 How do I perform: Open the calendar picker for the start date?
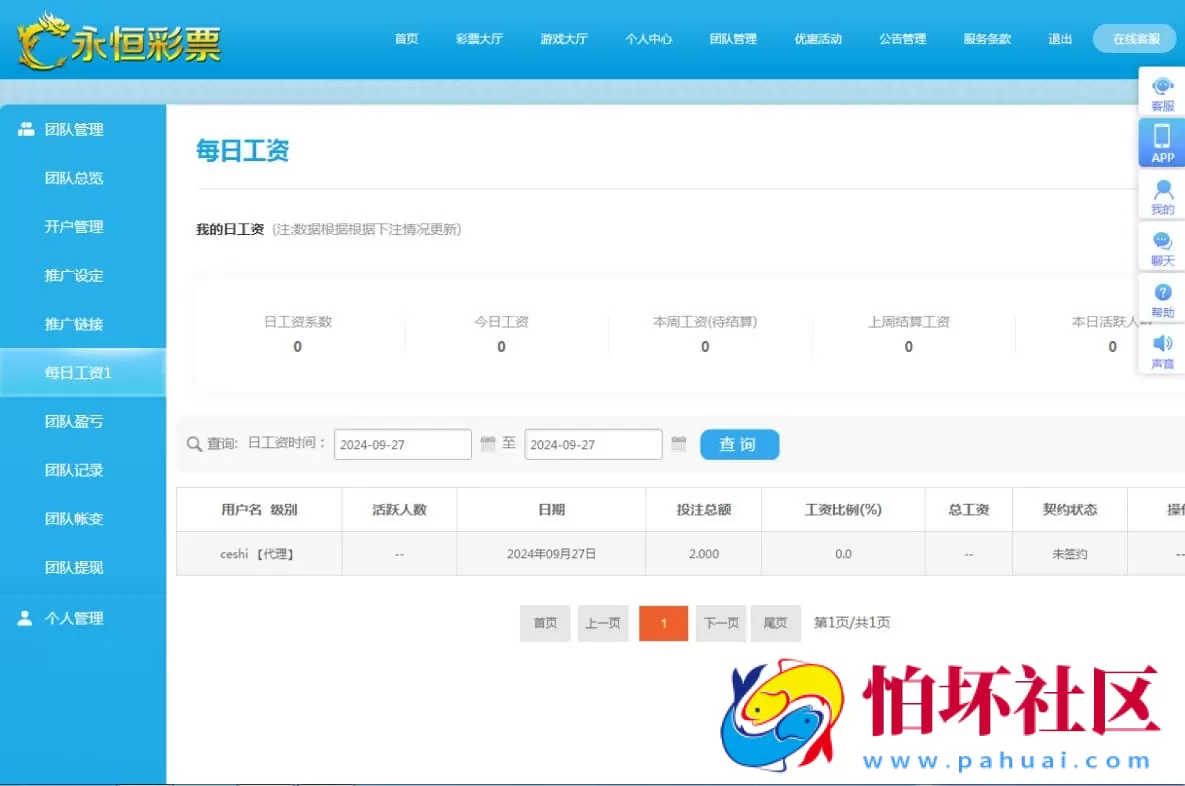point(487,443)
